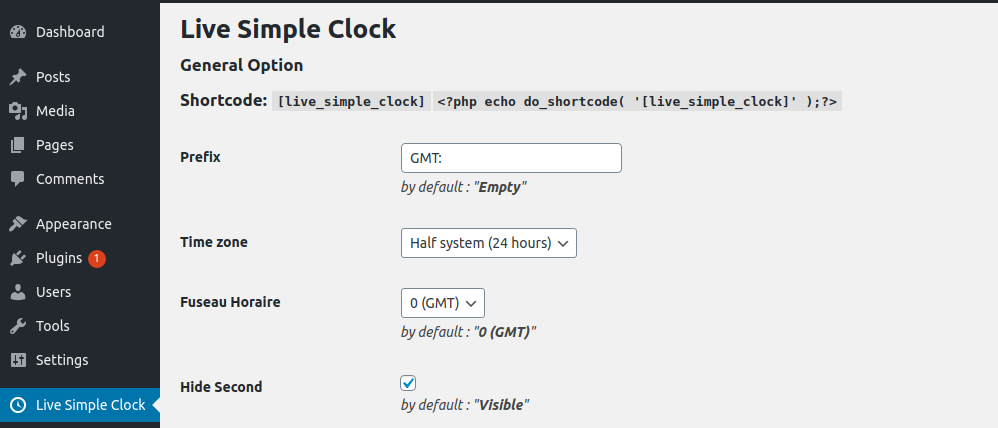Click the Live Simple Clock icon
This screenshot has height=428, width=998.
pos(18,405)
